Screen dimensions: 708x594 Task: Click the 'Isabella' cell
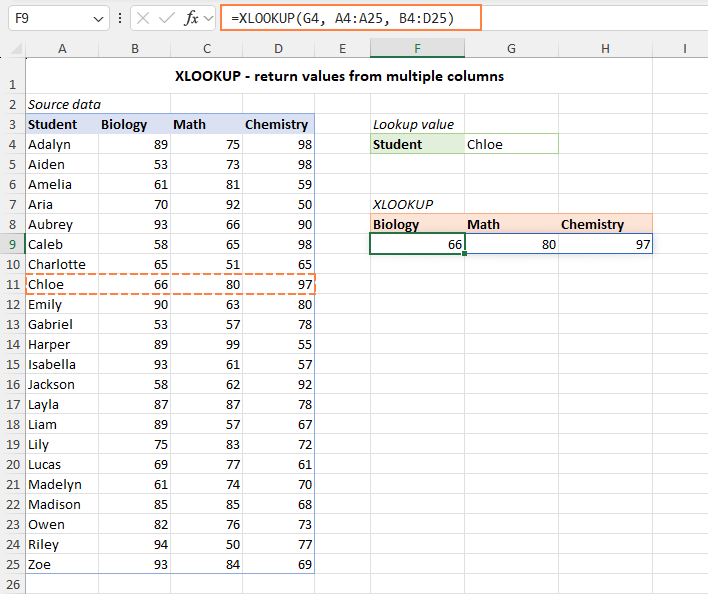pyautogui.click(x=62, y=364)
